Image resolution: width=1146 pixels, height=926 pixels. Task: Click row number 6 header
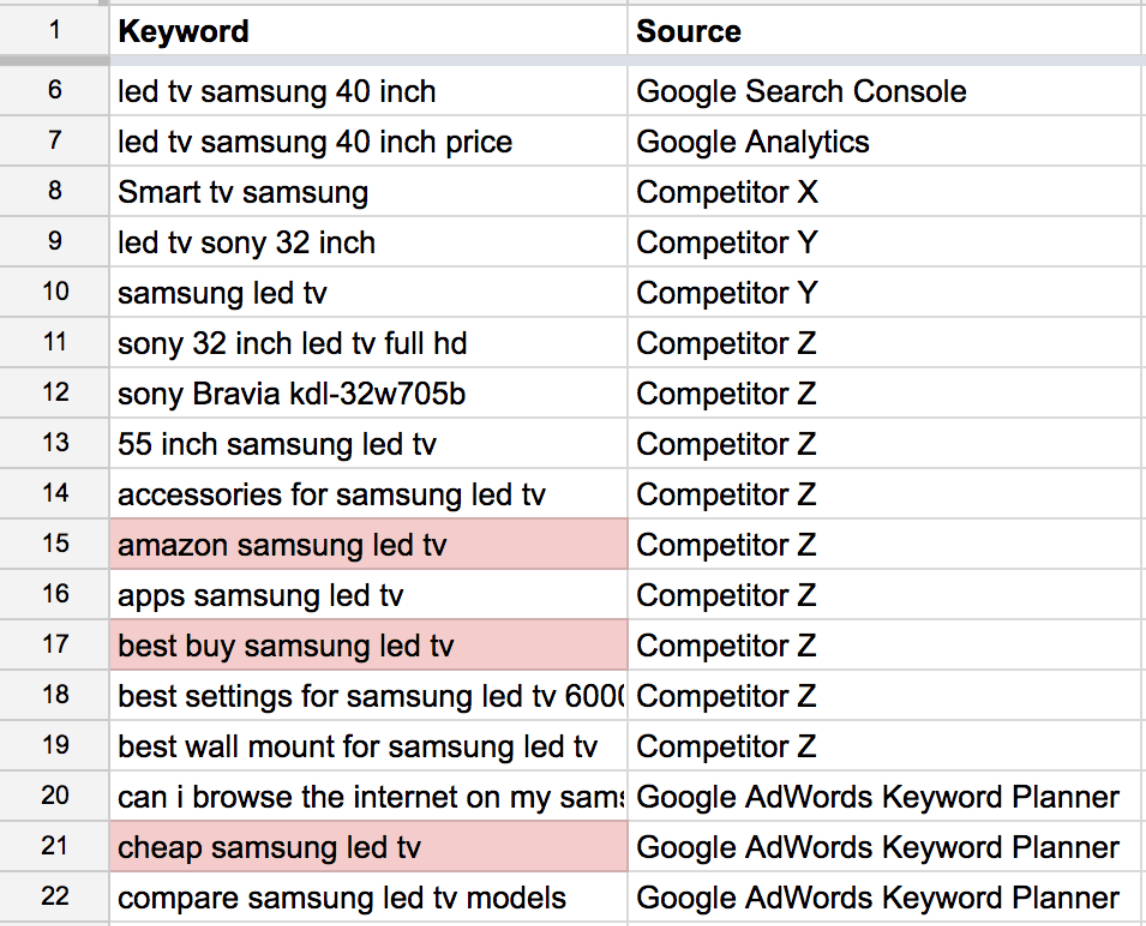tap(54, 91)
